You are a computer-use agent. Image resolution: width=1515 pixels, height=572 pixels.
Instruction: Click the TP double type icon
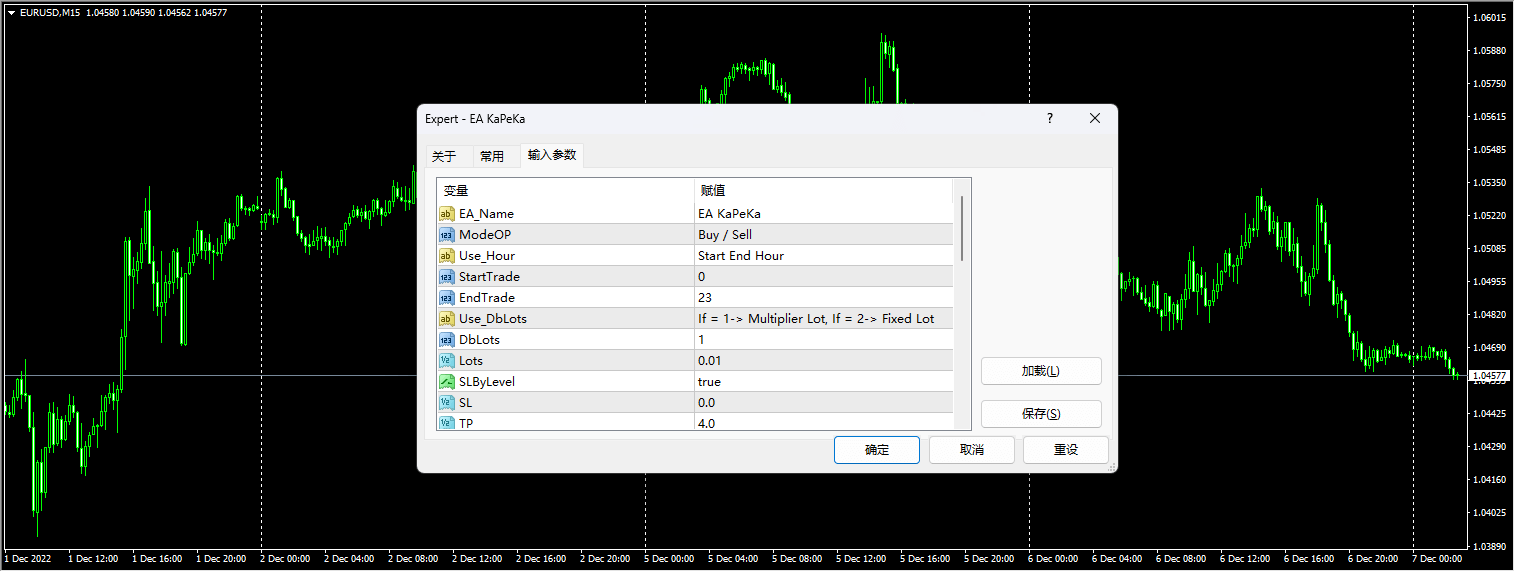(x=446, y=423)
